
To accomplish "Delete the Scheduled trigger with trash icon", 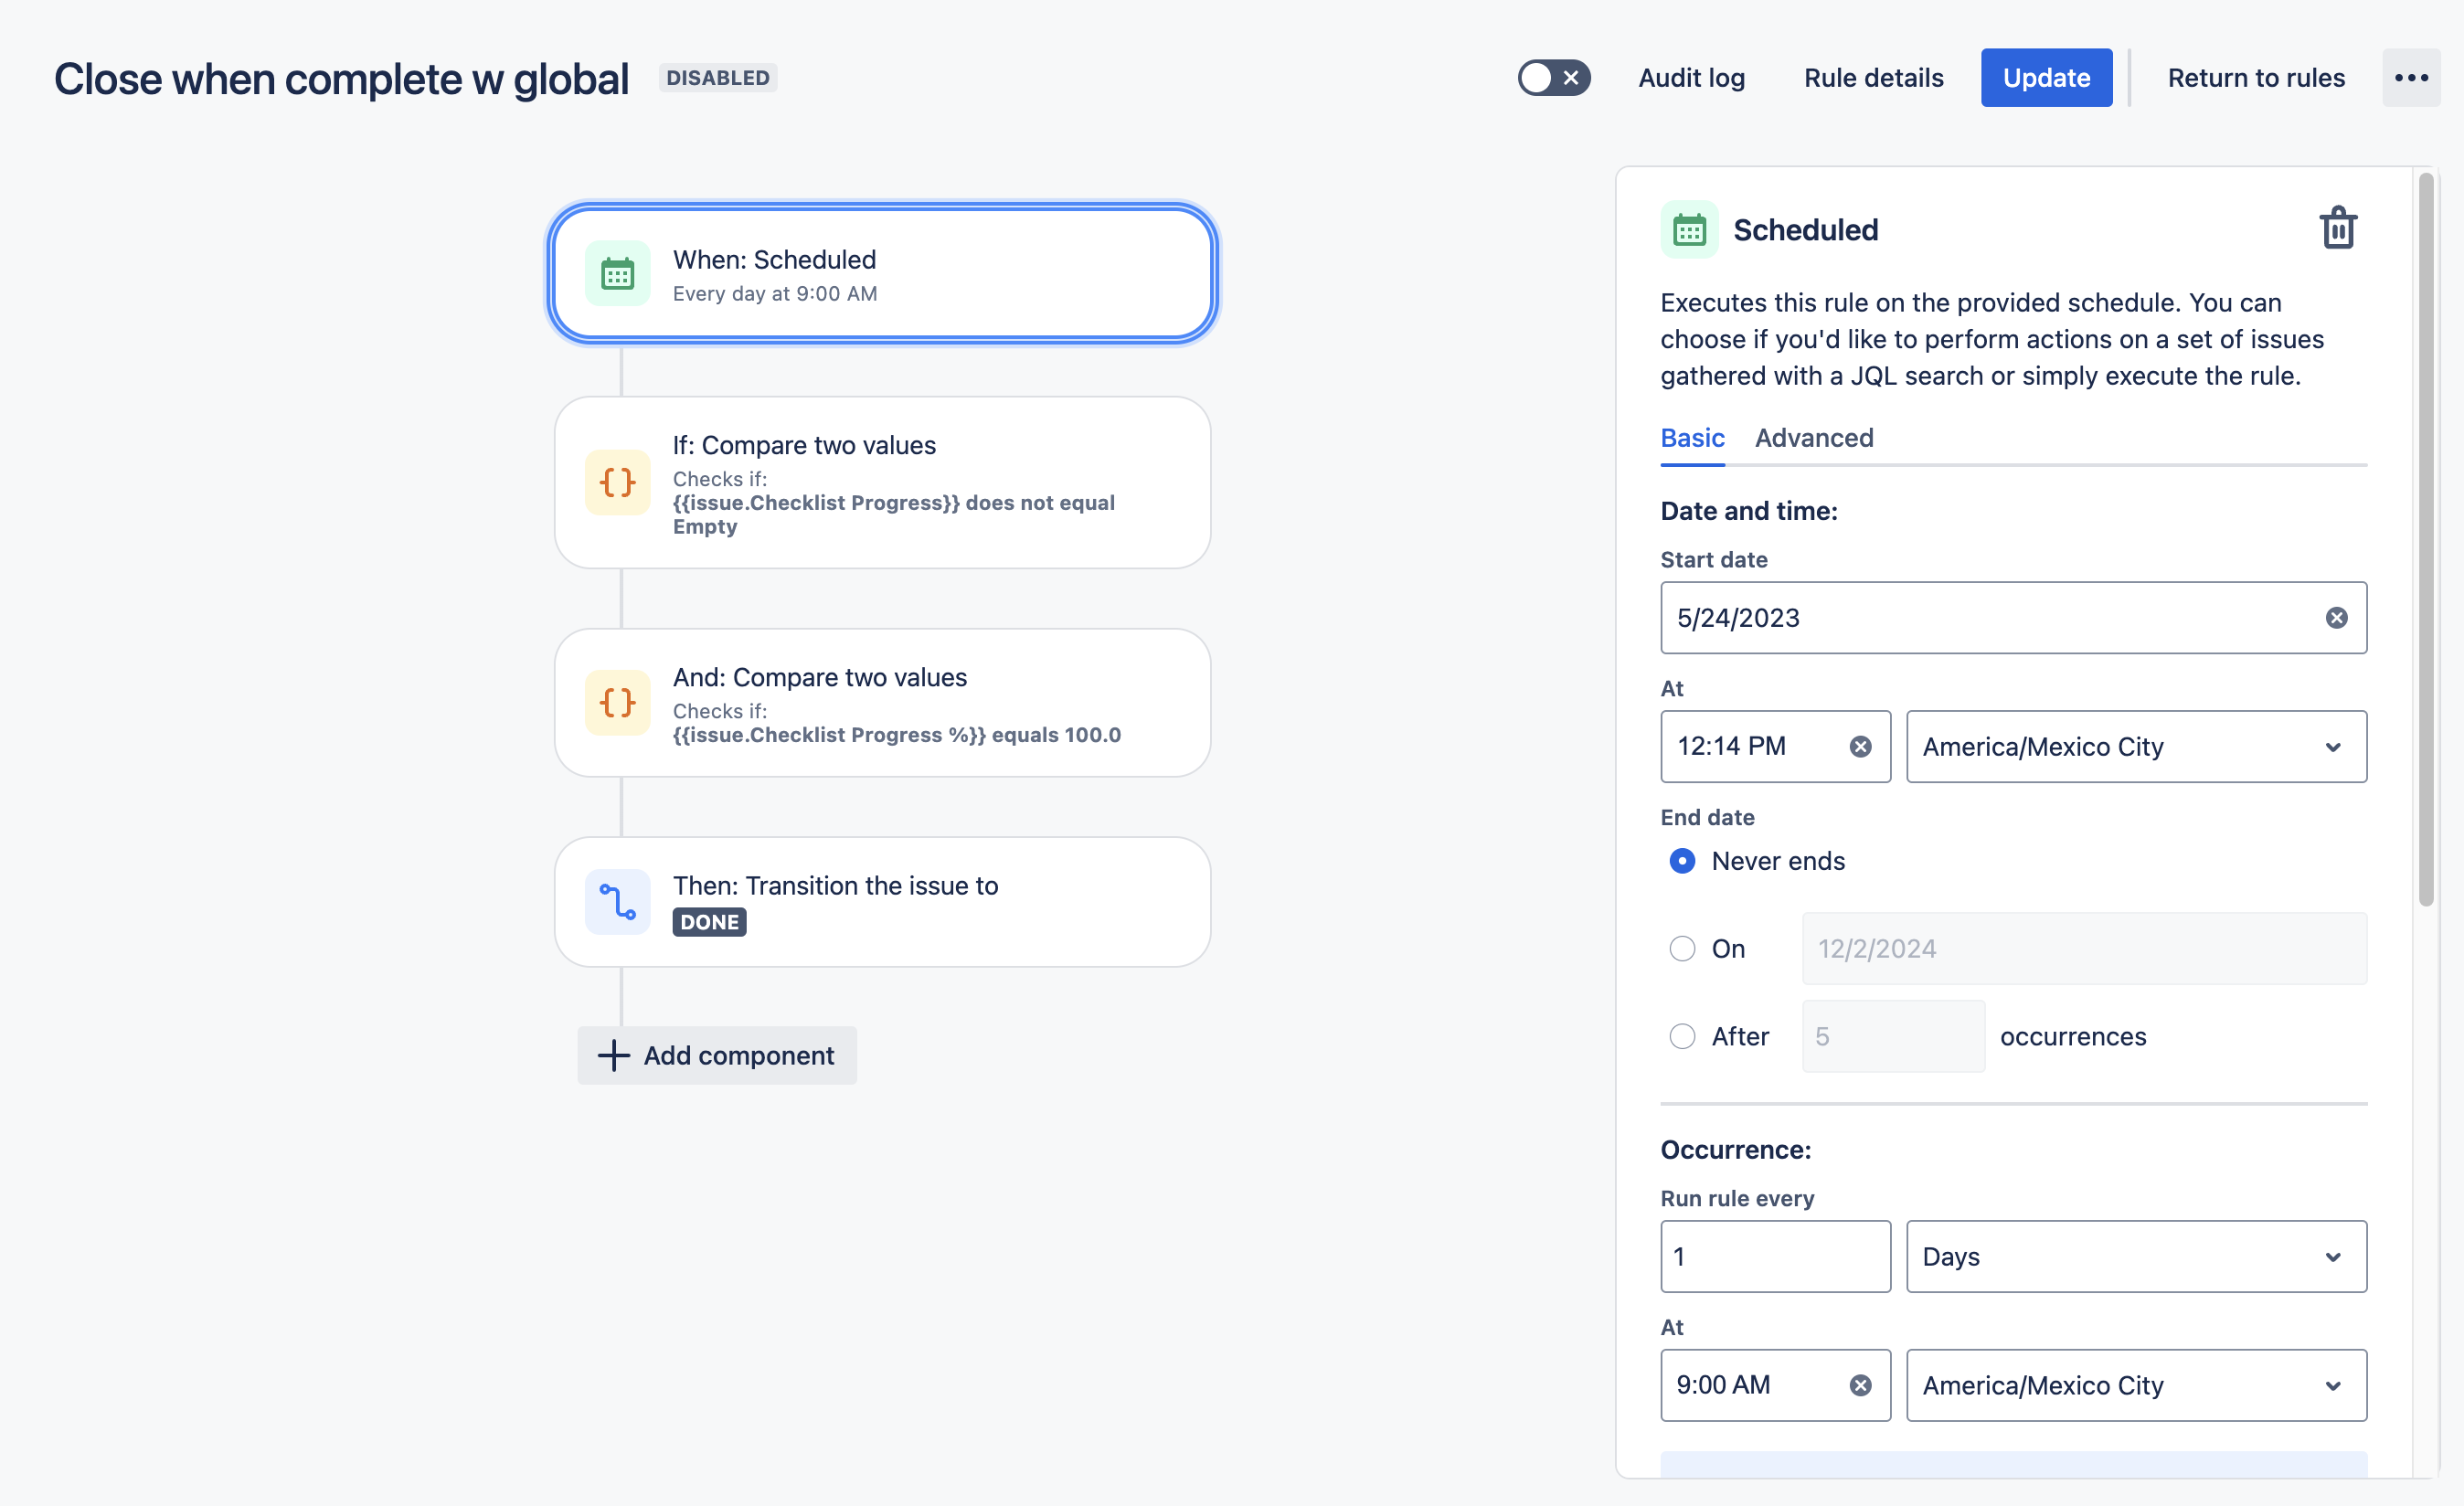I will pos(2337,229).
